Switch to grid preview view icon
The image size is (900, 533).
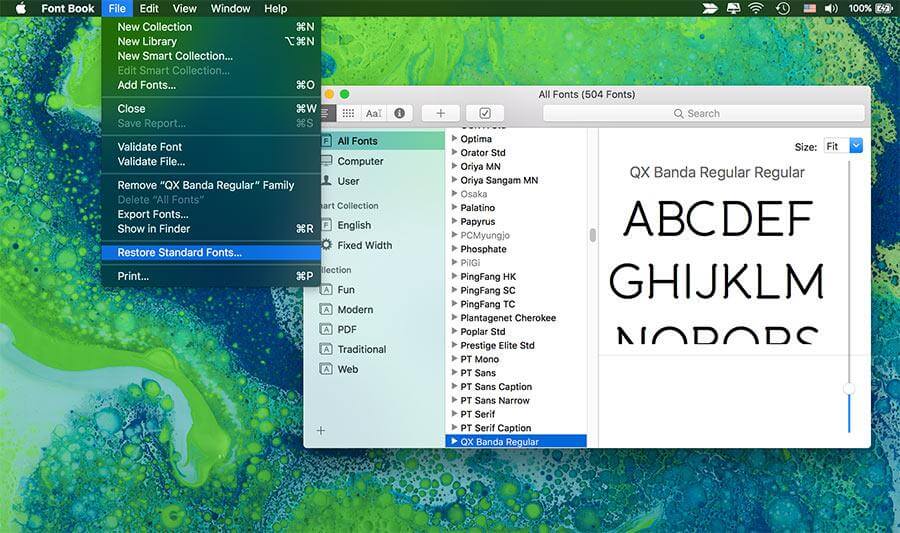coord(348,113)
